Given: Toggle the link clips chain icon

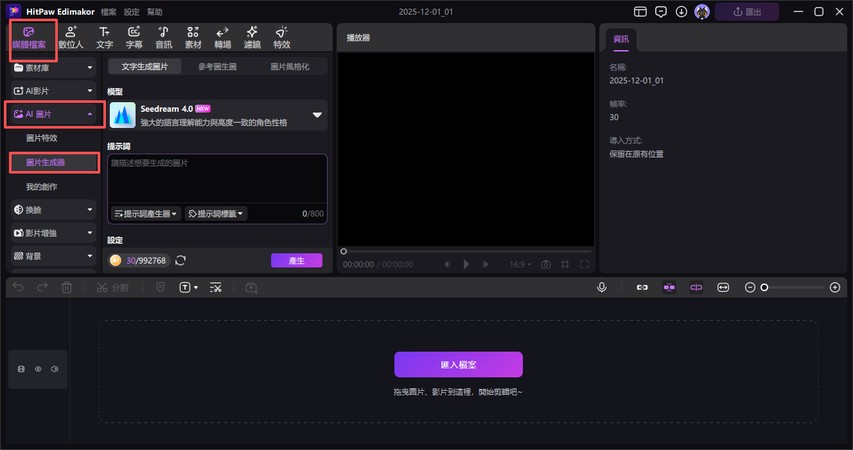Looking at the screenshot, I should click(x=642, y=287).
